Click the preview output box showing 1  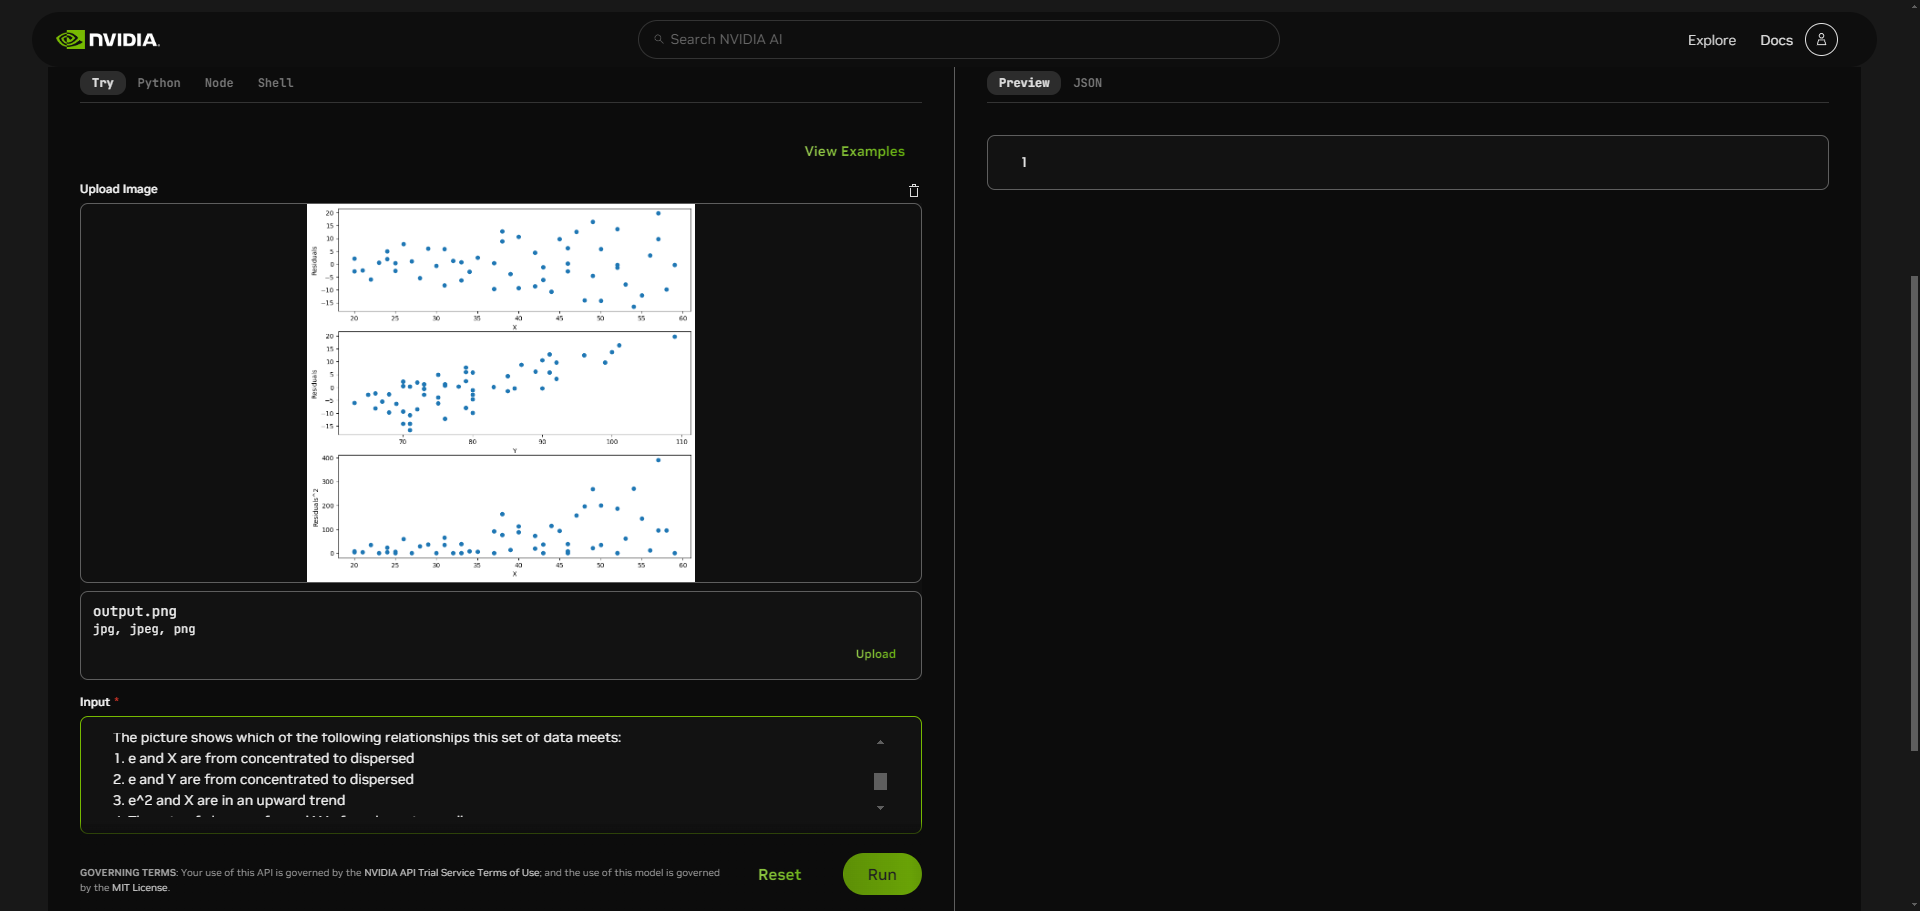tap(1407, 162)
